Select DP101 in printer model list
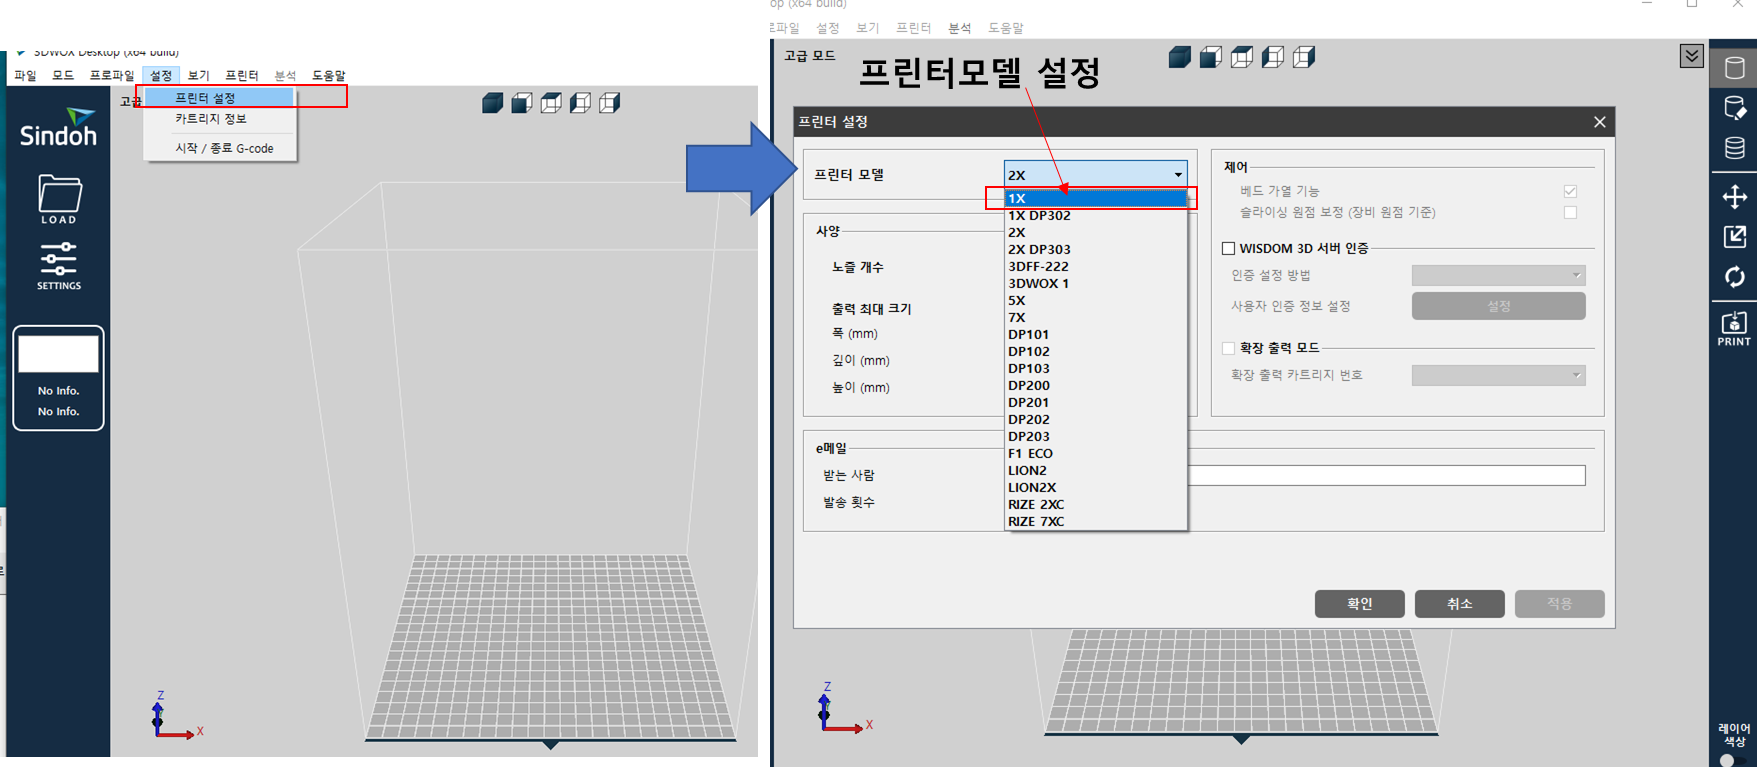This screenshot has width=1757, height=767. pyautogui.click(x=1095, y=334)
